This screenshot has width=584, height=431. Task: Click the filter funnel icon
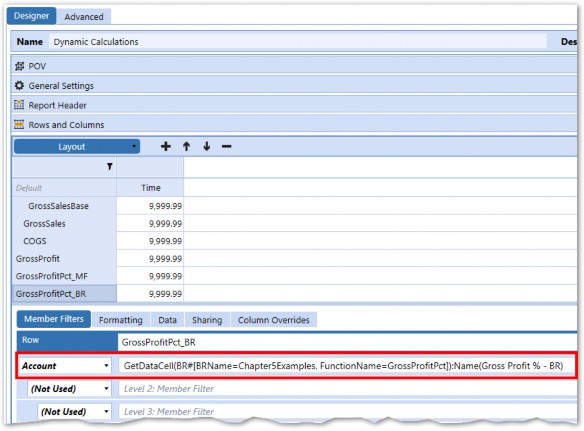point(110,167)
